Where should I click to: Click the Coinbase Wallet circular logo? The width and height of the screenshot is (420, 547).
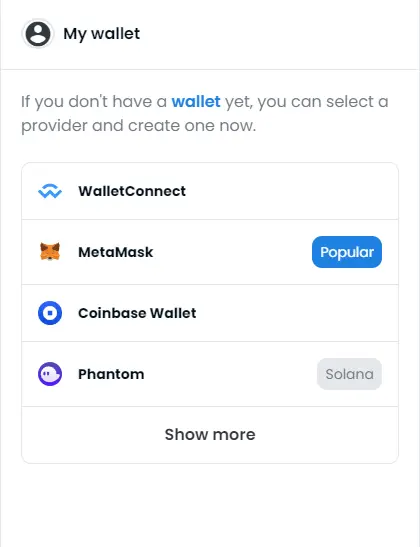coord(50,313)
